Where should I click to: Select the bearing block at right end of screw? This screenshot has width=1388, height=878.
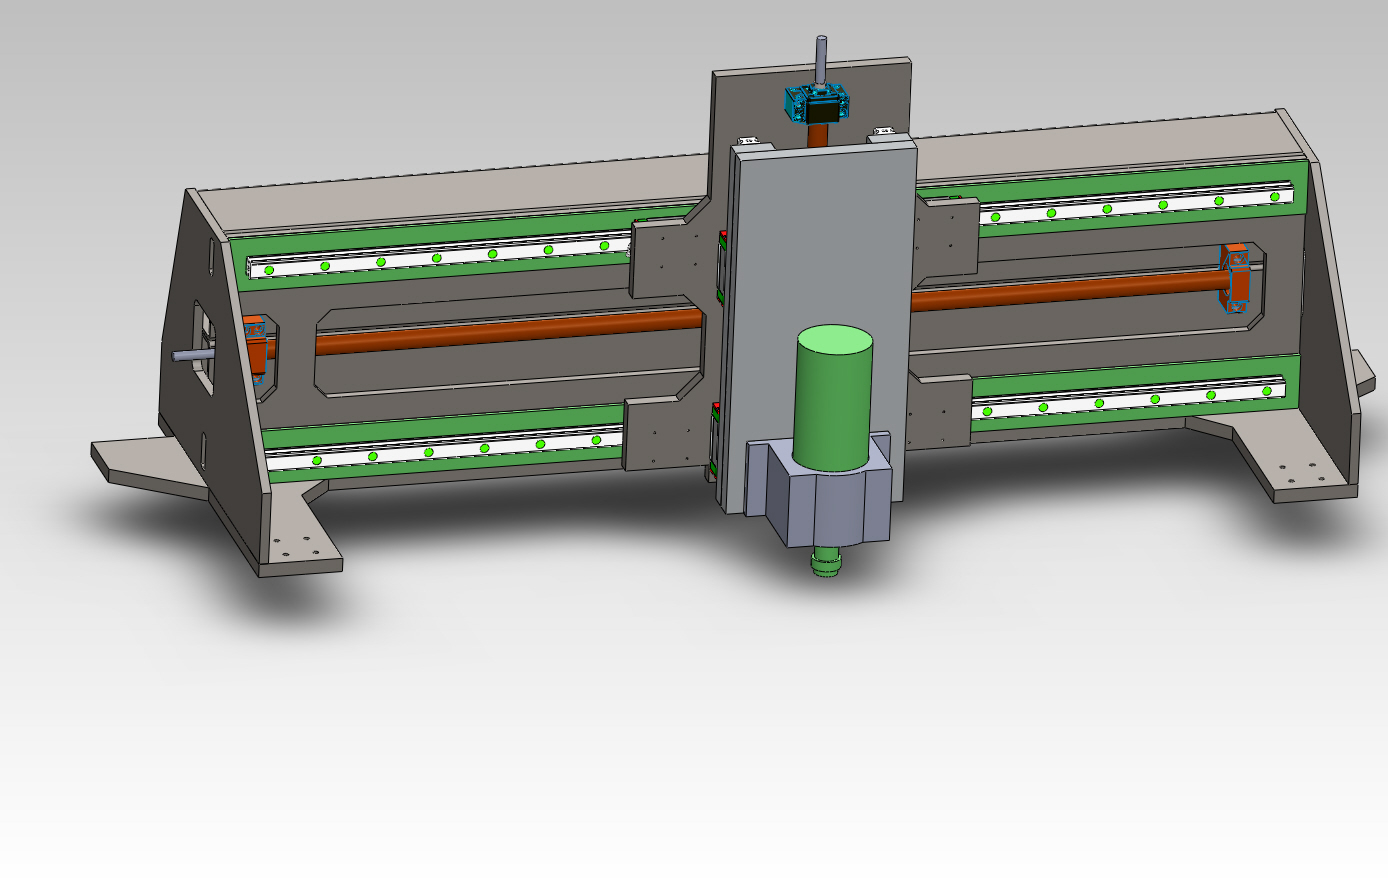[x=1237, y=278]
